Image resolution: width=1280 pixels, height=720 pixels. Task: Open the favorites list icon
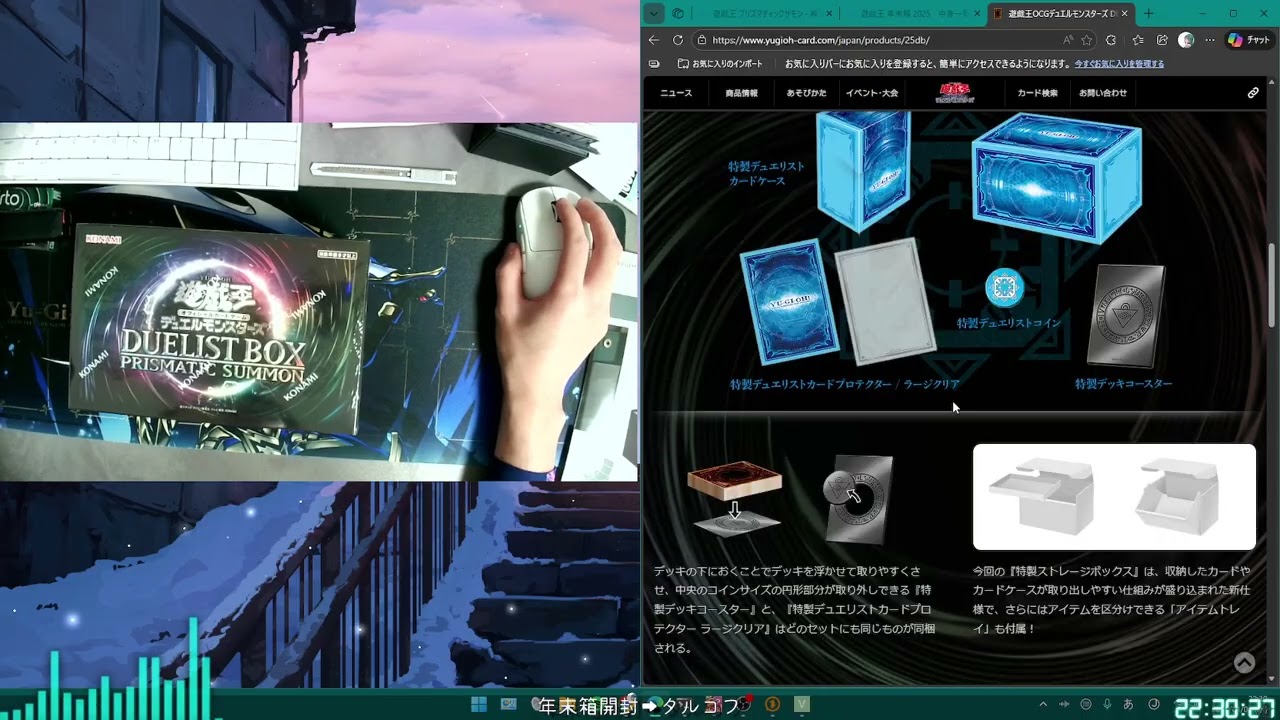pos(1138,40)
